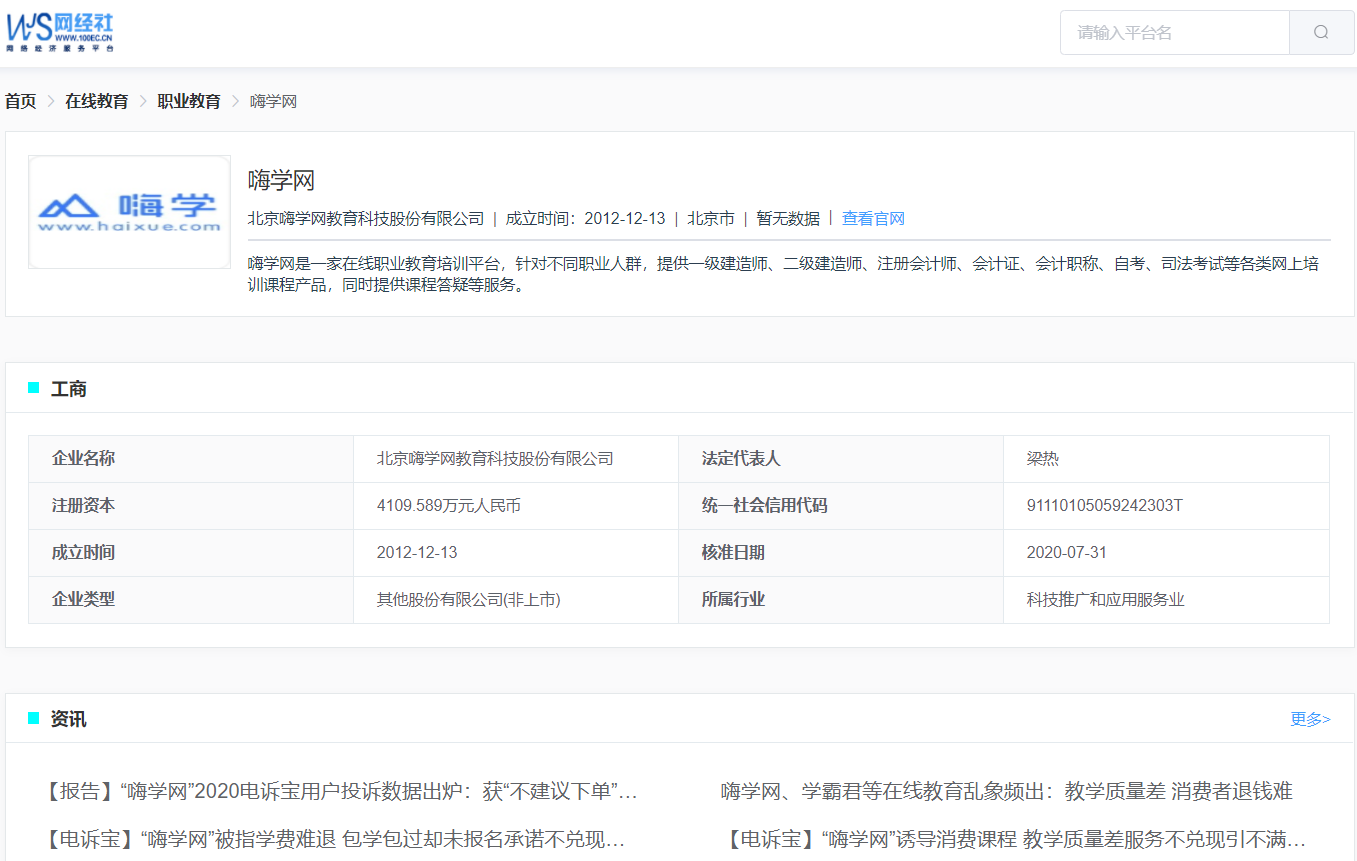This screenshot has height=861, width=1357.
Task: Click 嗨学网 breadcrumb item
Action: 273,101
